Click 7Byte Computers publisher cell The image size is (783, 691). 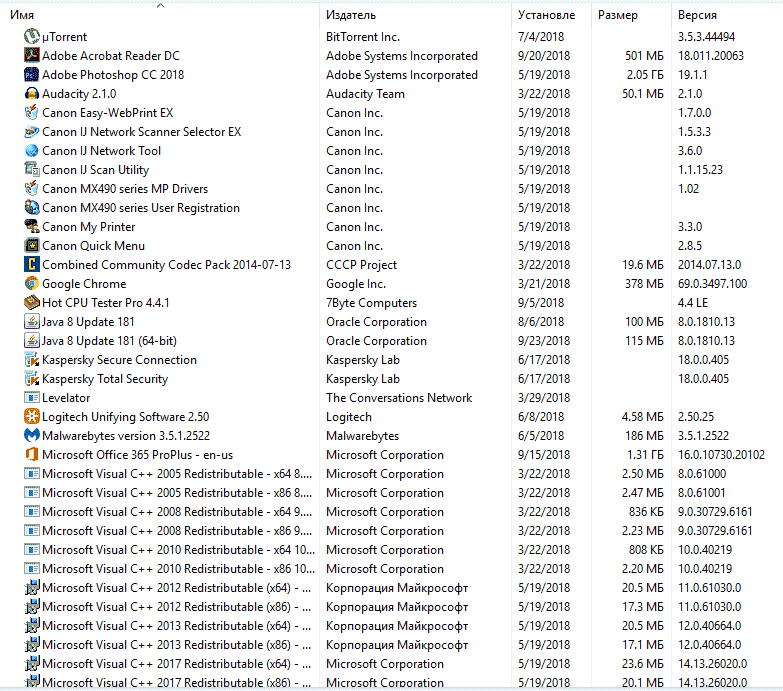tap(371, 303)
